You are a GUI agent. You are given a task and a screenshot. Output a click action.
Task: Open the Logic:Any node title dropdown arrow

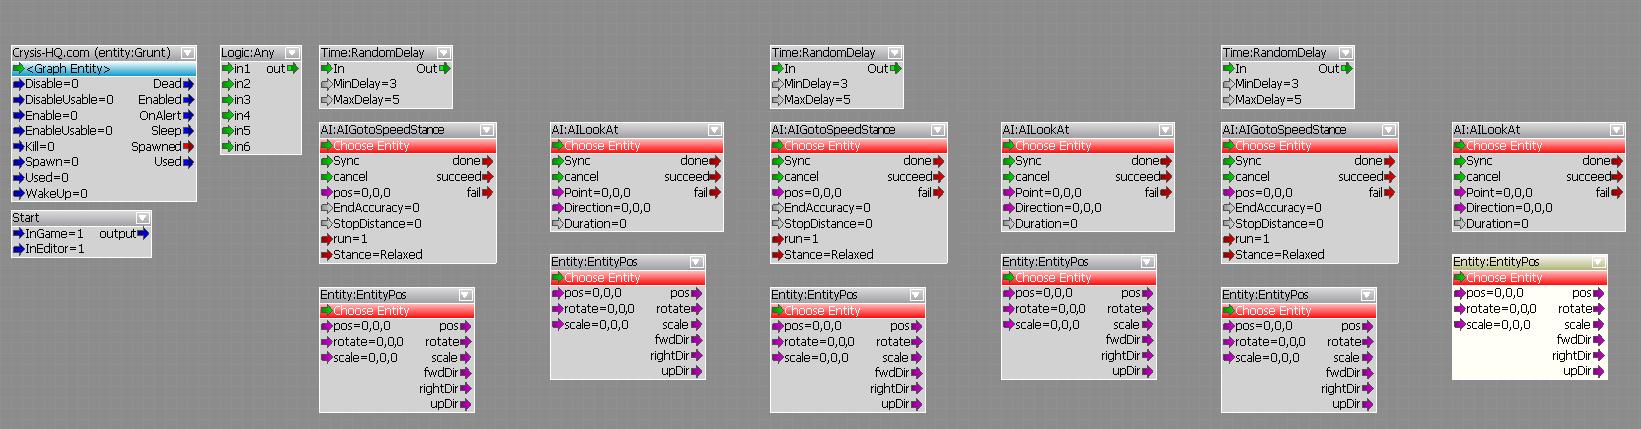pos(292,53)
